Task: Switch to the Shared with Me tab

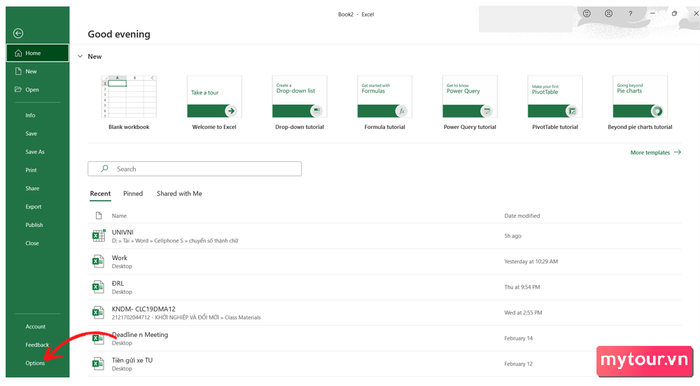Action: (x=179, y=194)
